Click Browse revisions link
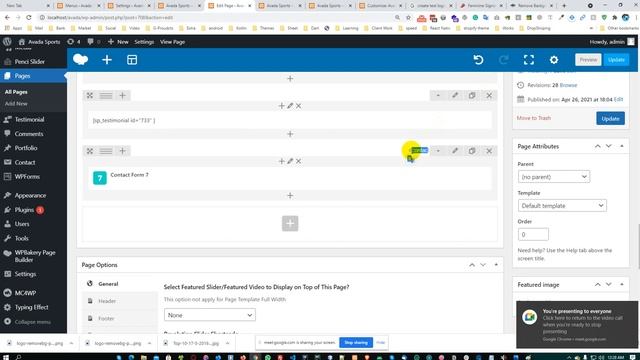This screenshot has height=360, width=640. (x=569, y=85)
